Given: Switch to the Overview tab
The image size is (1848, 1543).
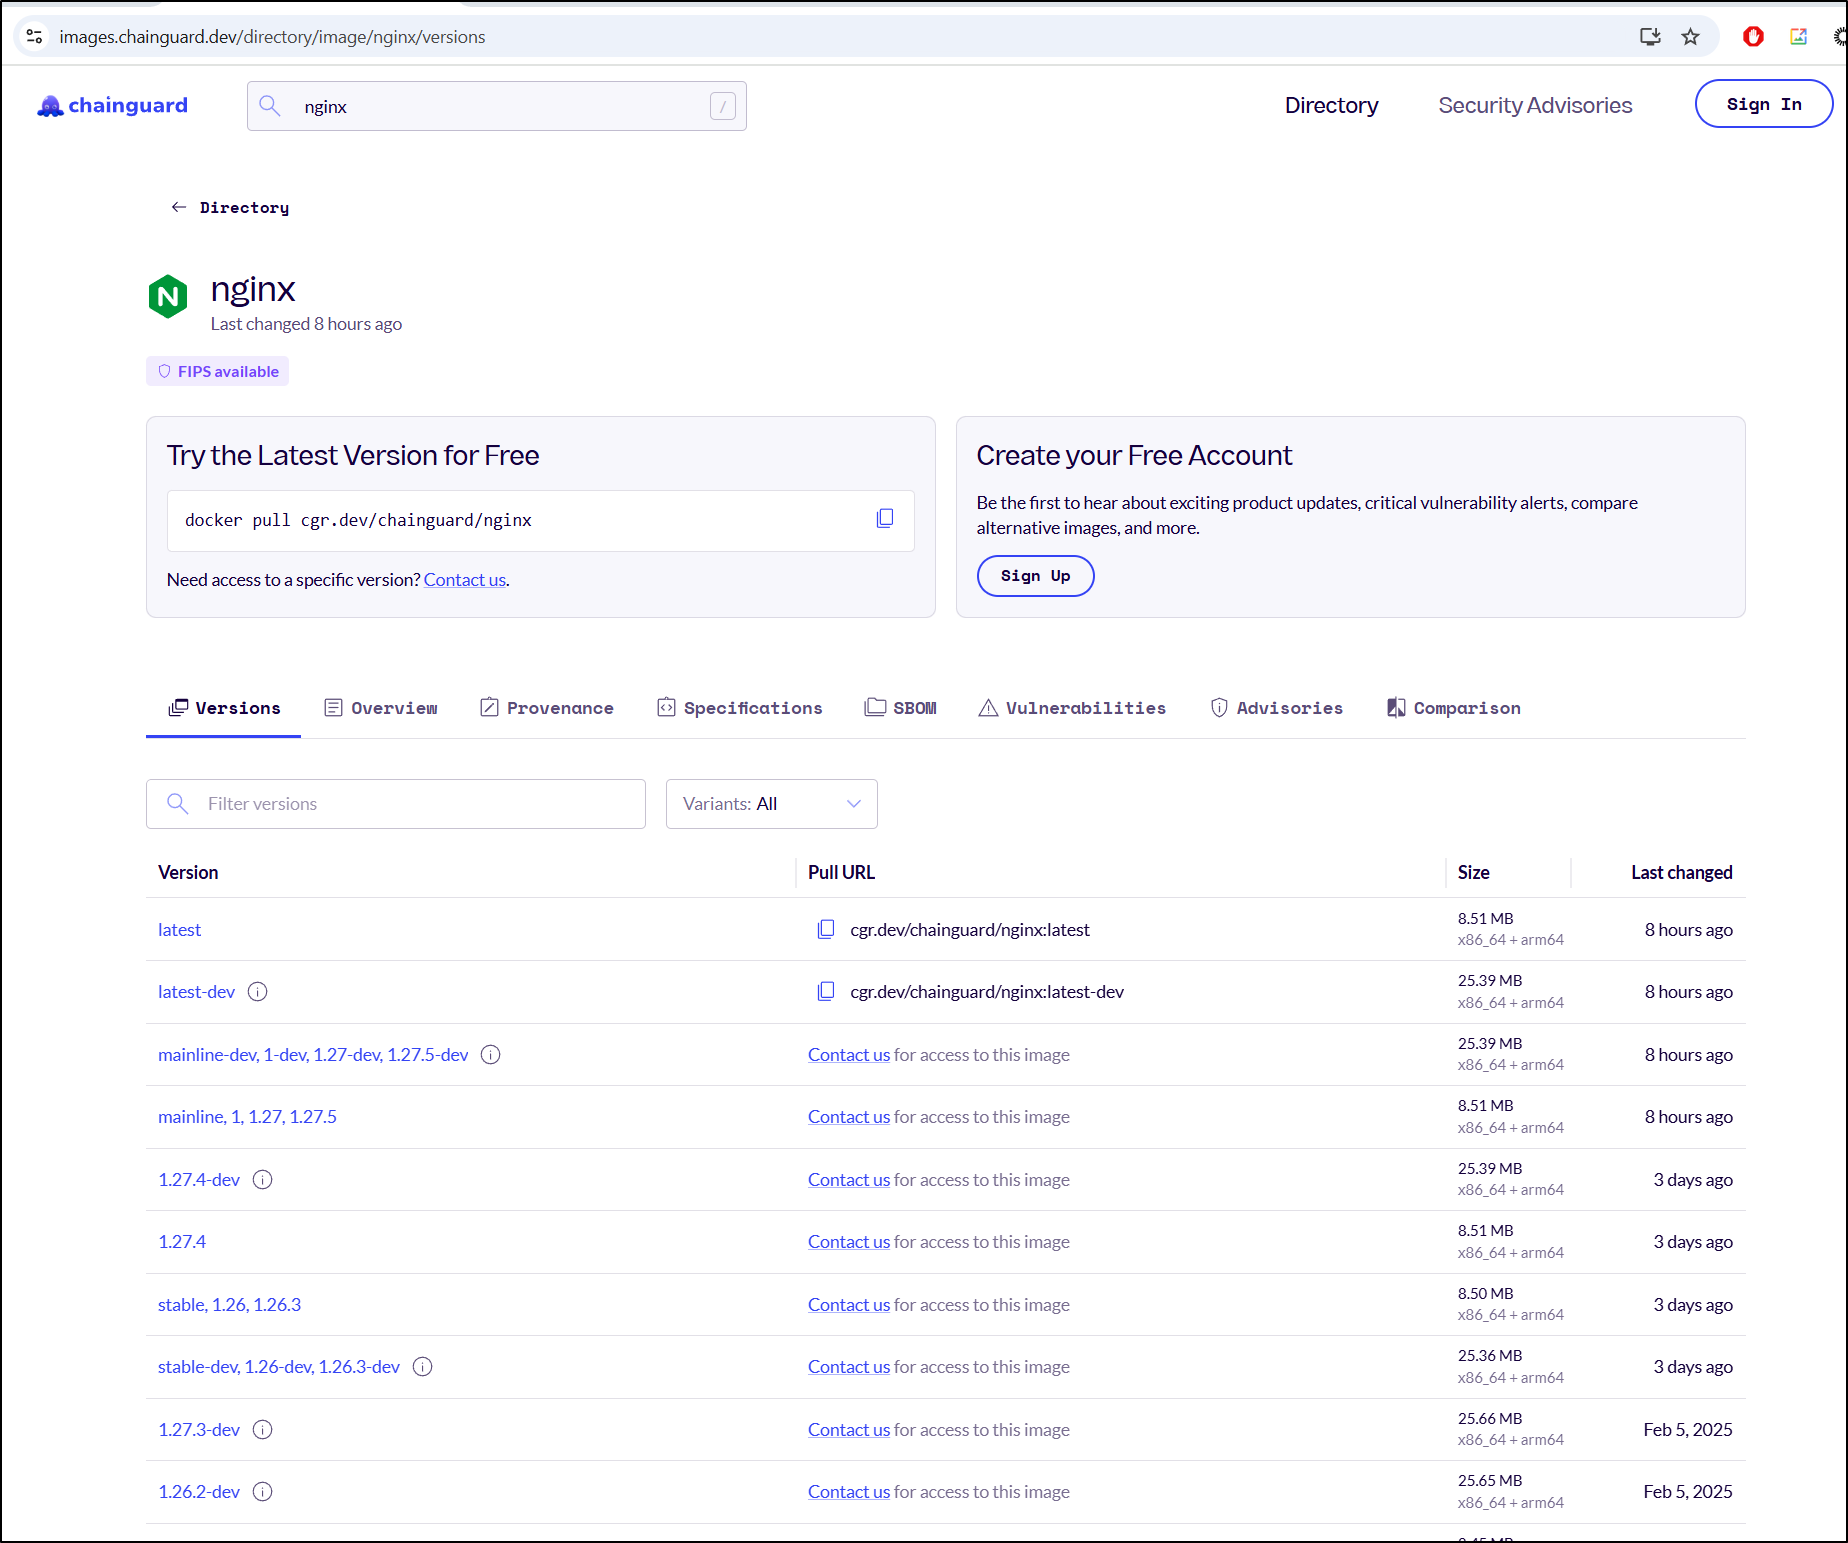Looking at the screenshot, I should pos(381,708).
